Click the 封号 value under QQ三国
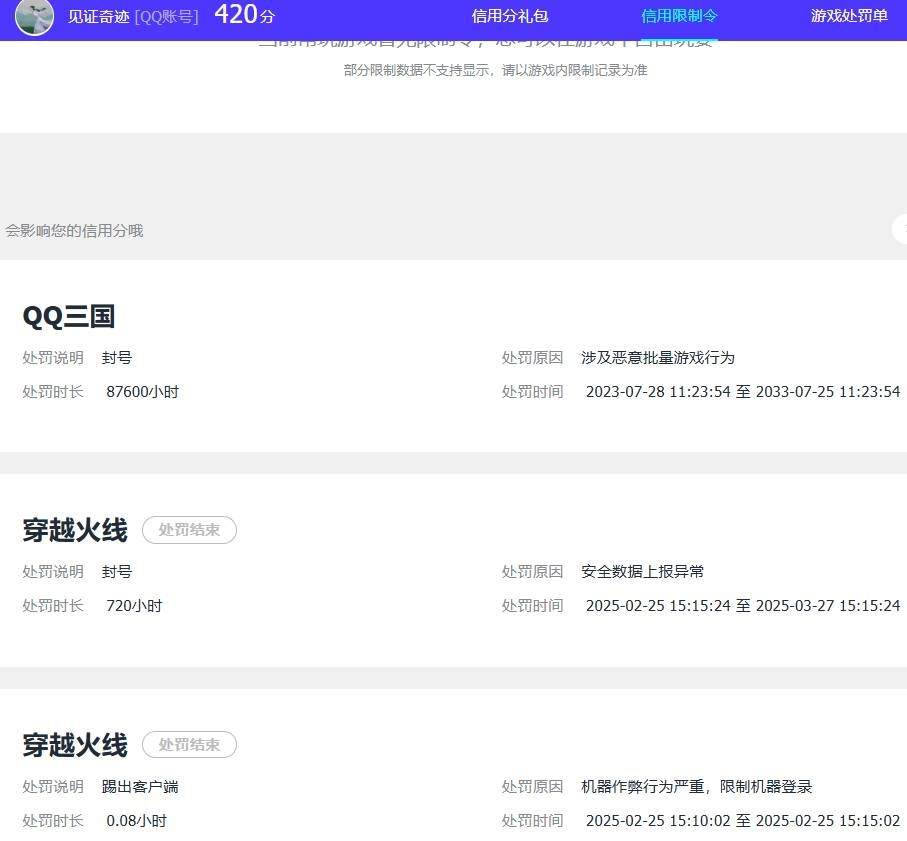Image resolution: width=907 pixels, height=841 pixels. [117, 358]
